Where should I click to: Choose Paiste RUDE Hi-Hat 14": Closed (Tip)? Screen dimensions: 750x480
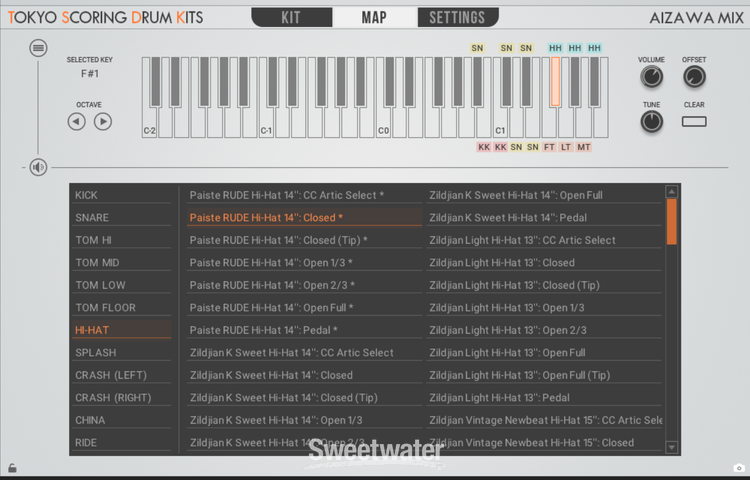coord(304,240)
